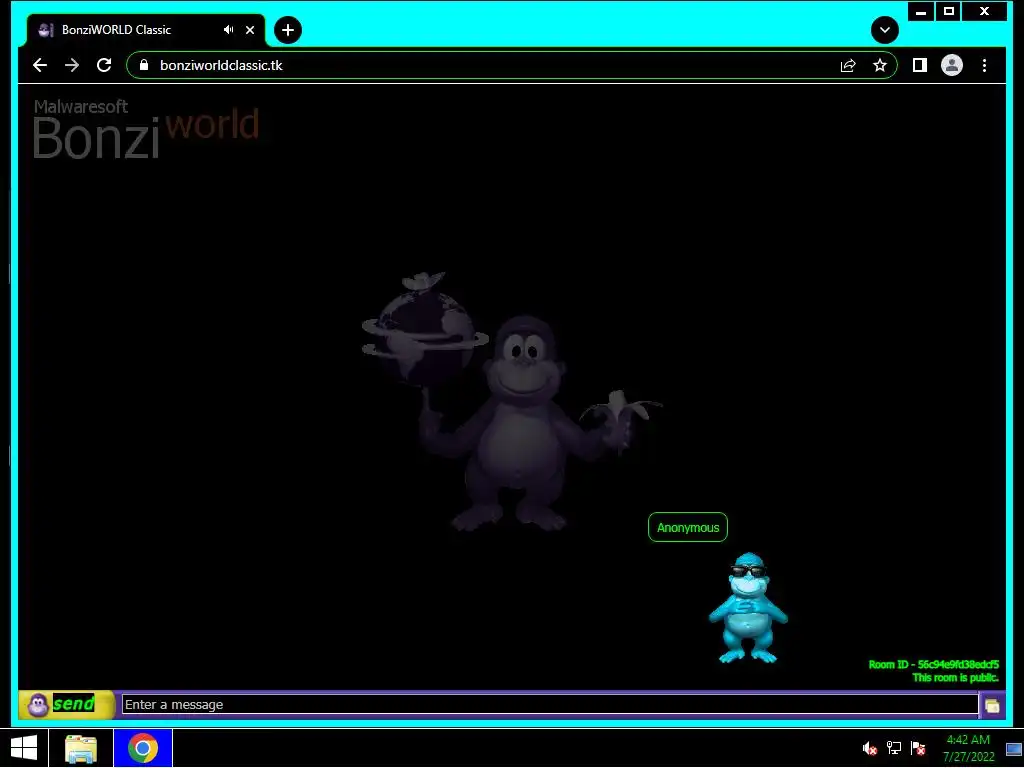Go forward to the next page
1024x768 pixels.
tap(72, 65)
